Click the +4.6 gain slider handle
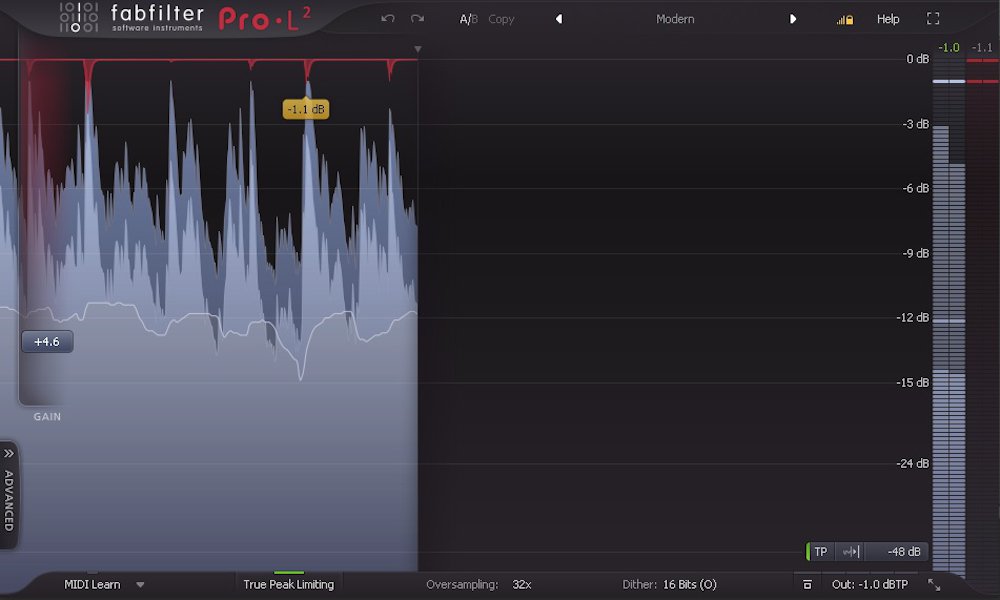 47,342
